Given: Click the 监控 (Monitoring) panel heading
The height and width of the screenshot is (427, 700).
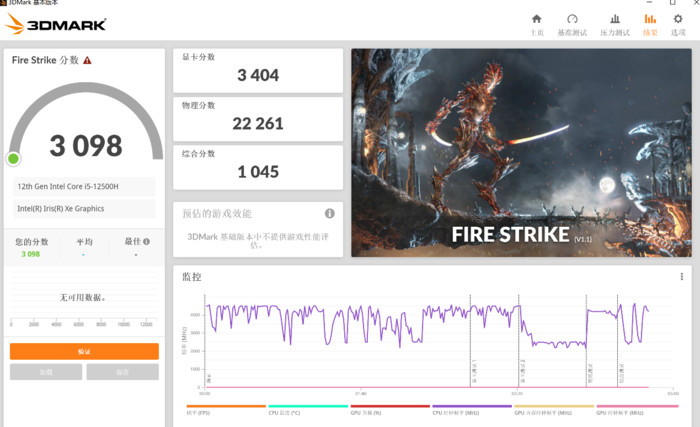Looking at the screenshot, I should (192, 277).
